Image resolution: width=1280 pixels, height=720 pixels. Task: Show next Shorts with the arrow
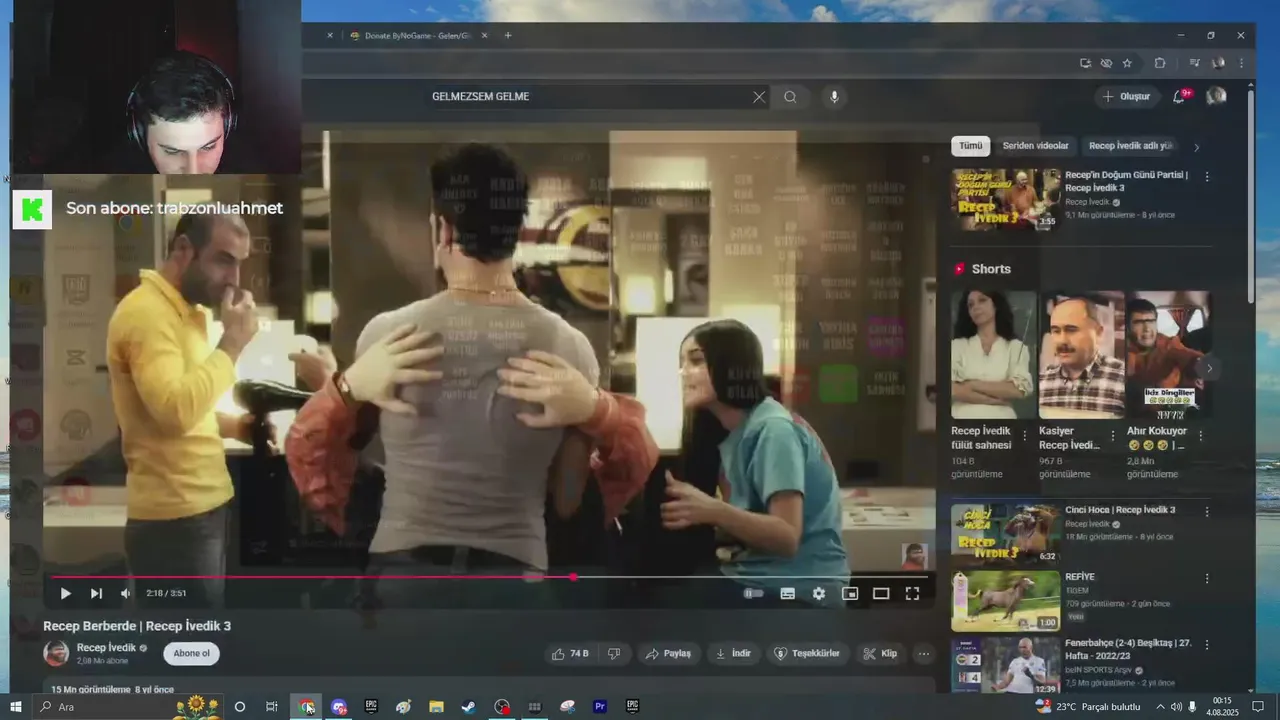point(1209,368)
